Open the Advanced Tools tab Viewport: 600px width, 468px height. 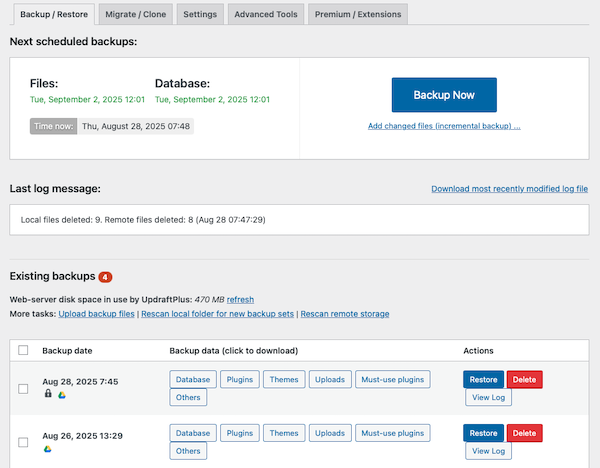coord(265,15)
